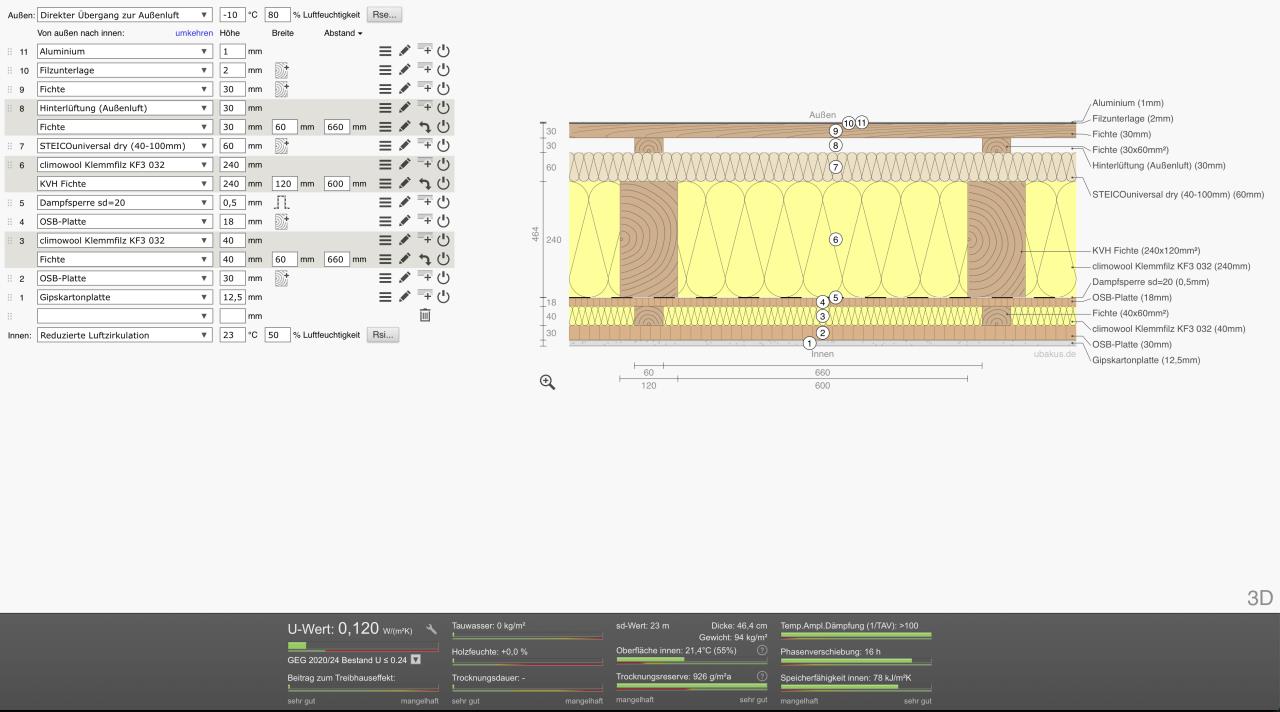Click the umkehren link
The width and height of the screenshot is (1280, 712).
pos(193,33)
